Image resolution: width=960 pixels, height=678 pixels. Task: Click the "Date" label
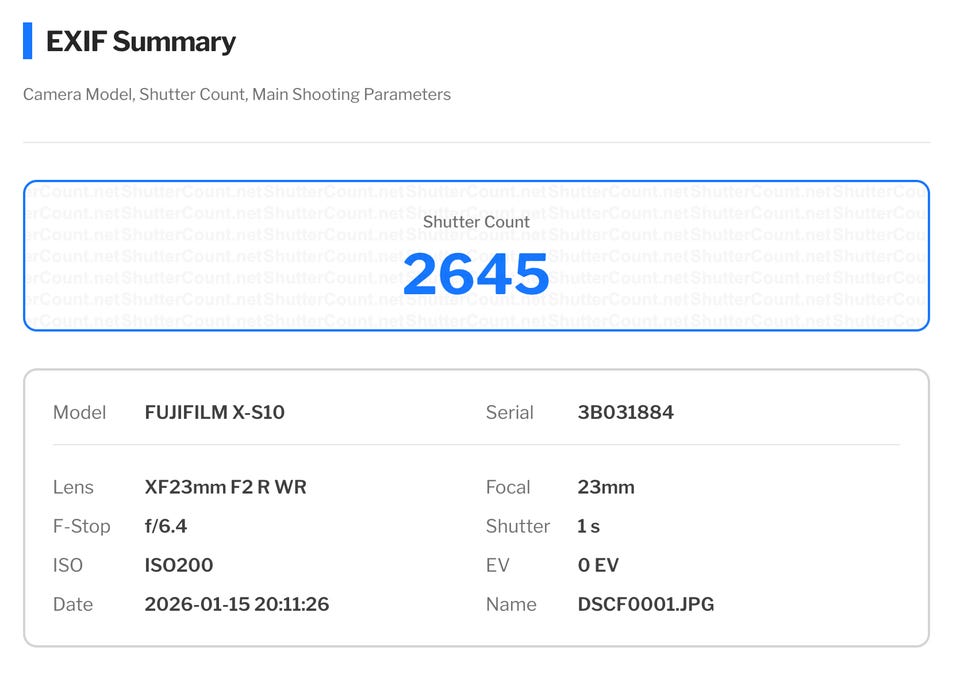pos(73,604)
